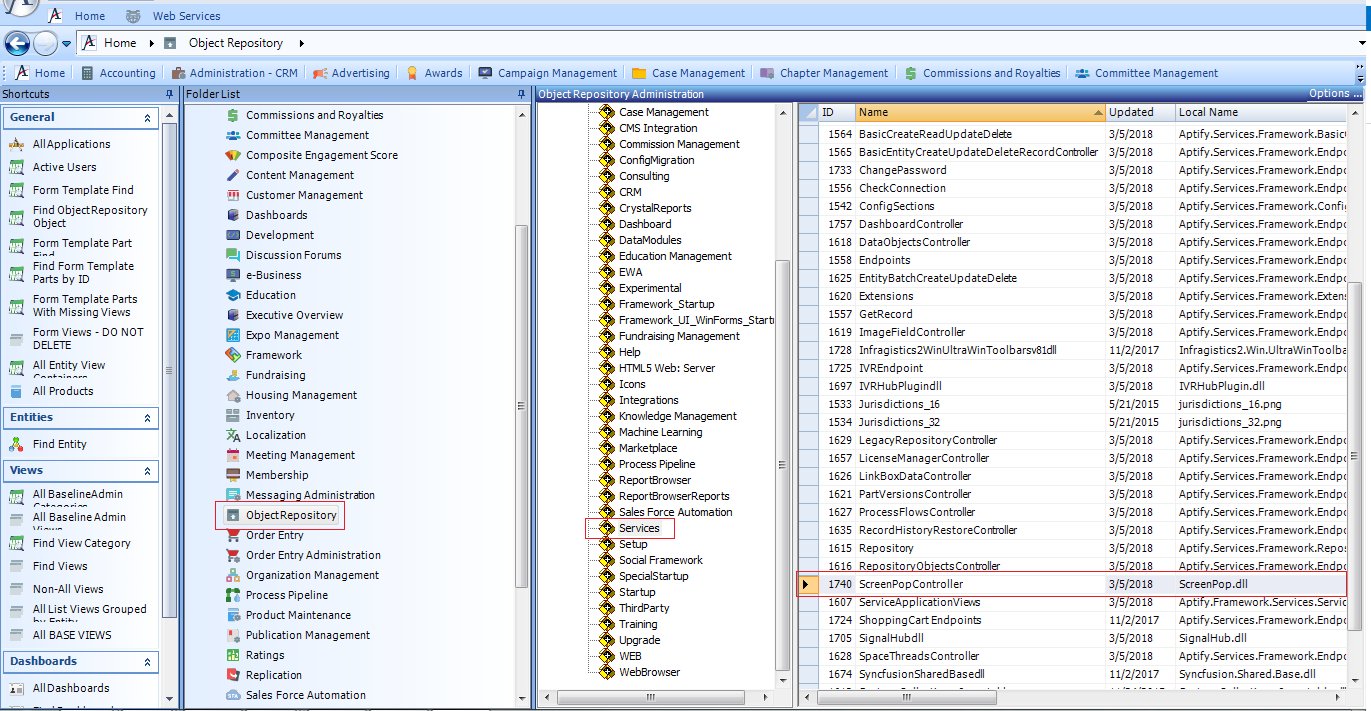Select Committee Management icon in Folder List
Screen dimensions: 1371x711
pos(233,135)
